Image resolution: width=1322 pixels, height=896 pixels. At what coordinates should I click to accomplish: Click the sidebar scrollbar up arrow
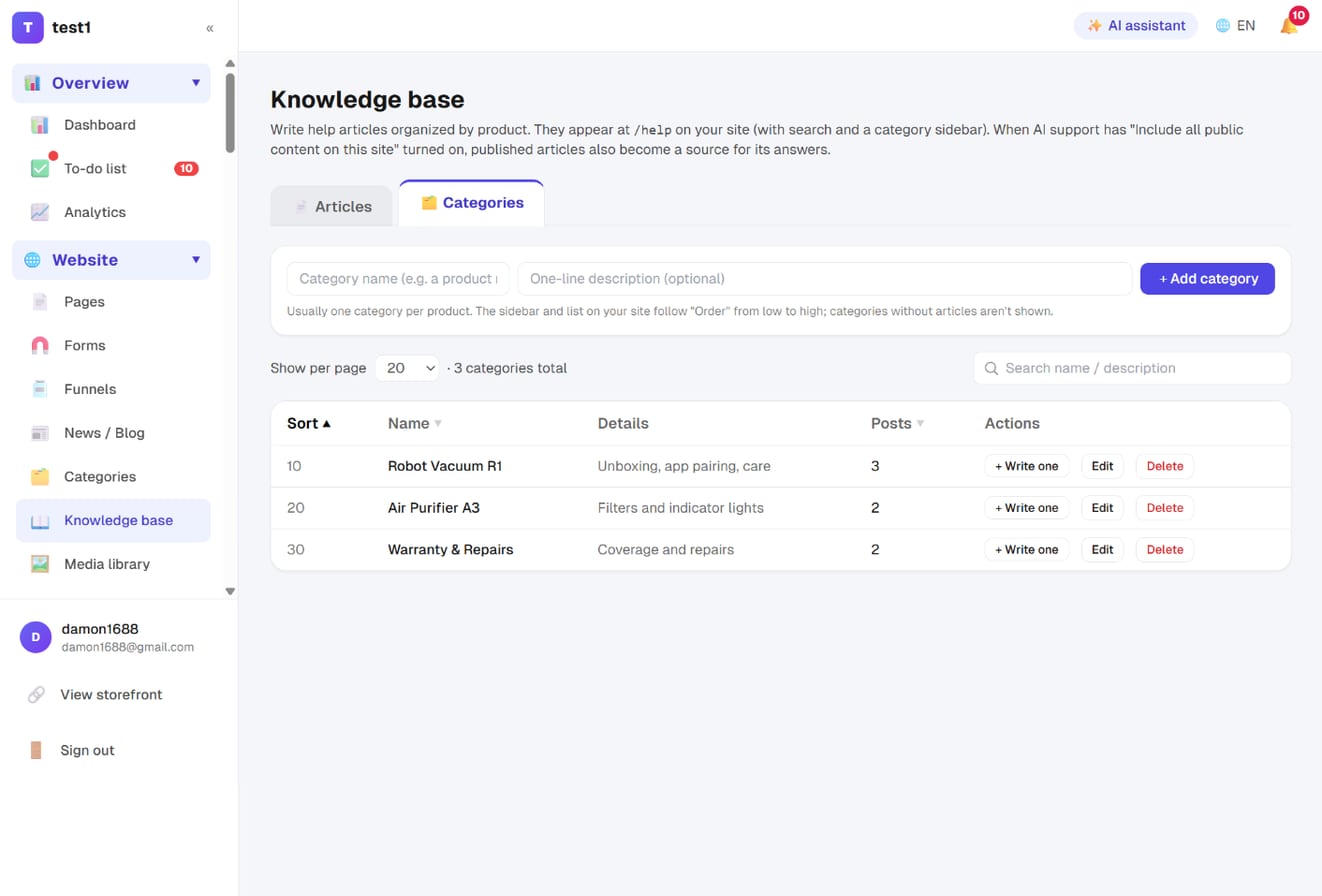pyautogui.click(x=230, y=64)
